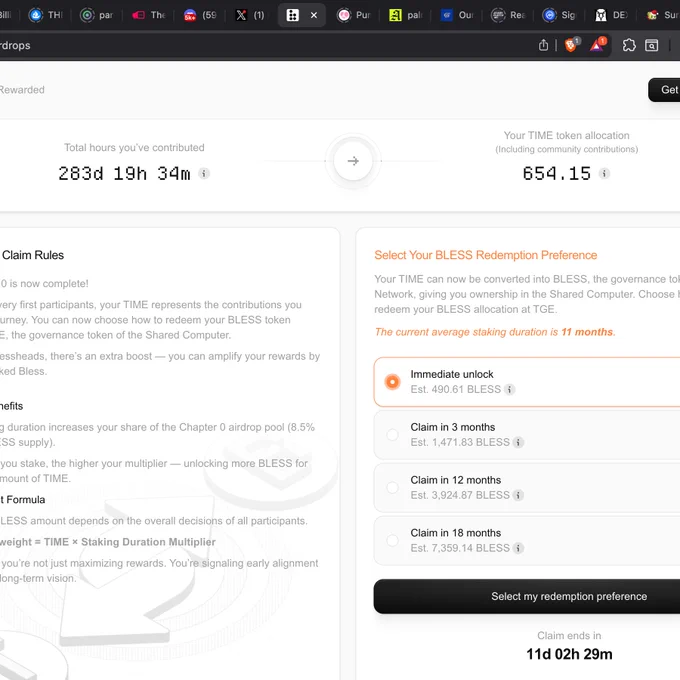Switch to the 'DE' tab

tap(611, 15)
